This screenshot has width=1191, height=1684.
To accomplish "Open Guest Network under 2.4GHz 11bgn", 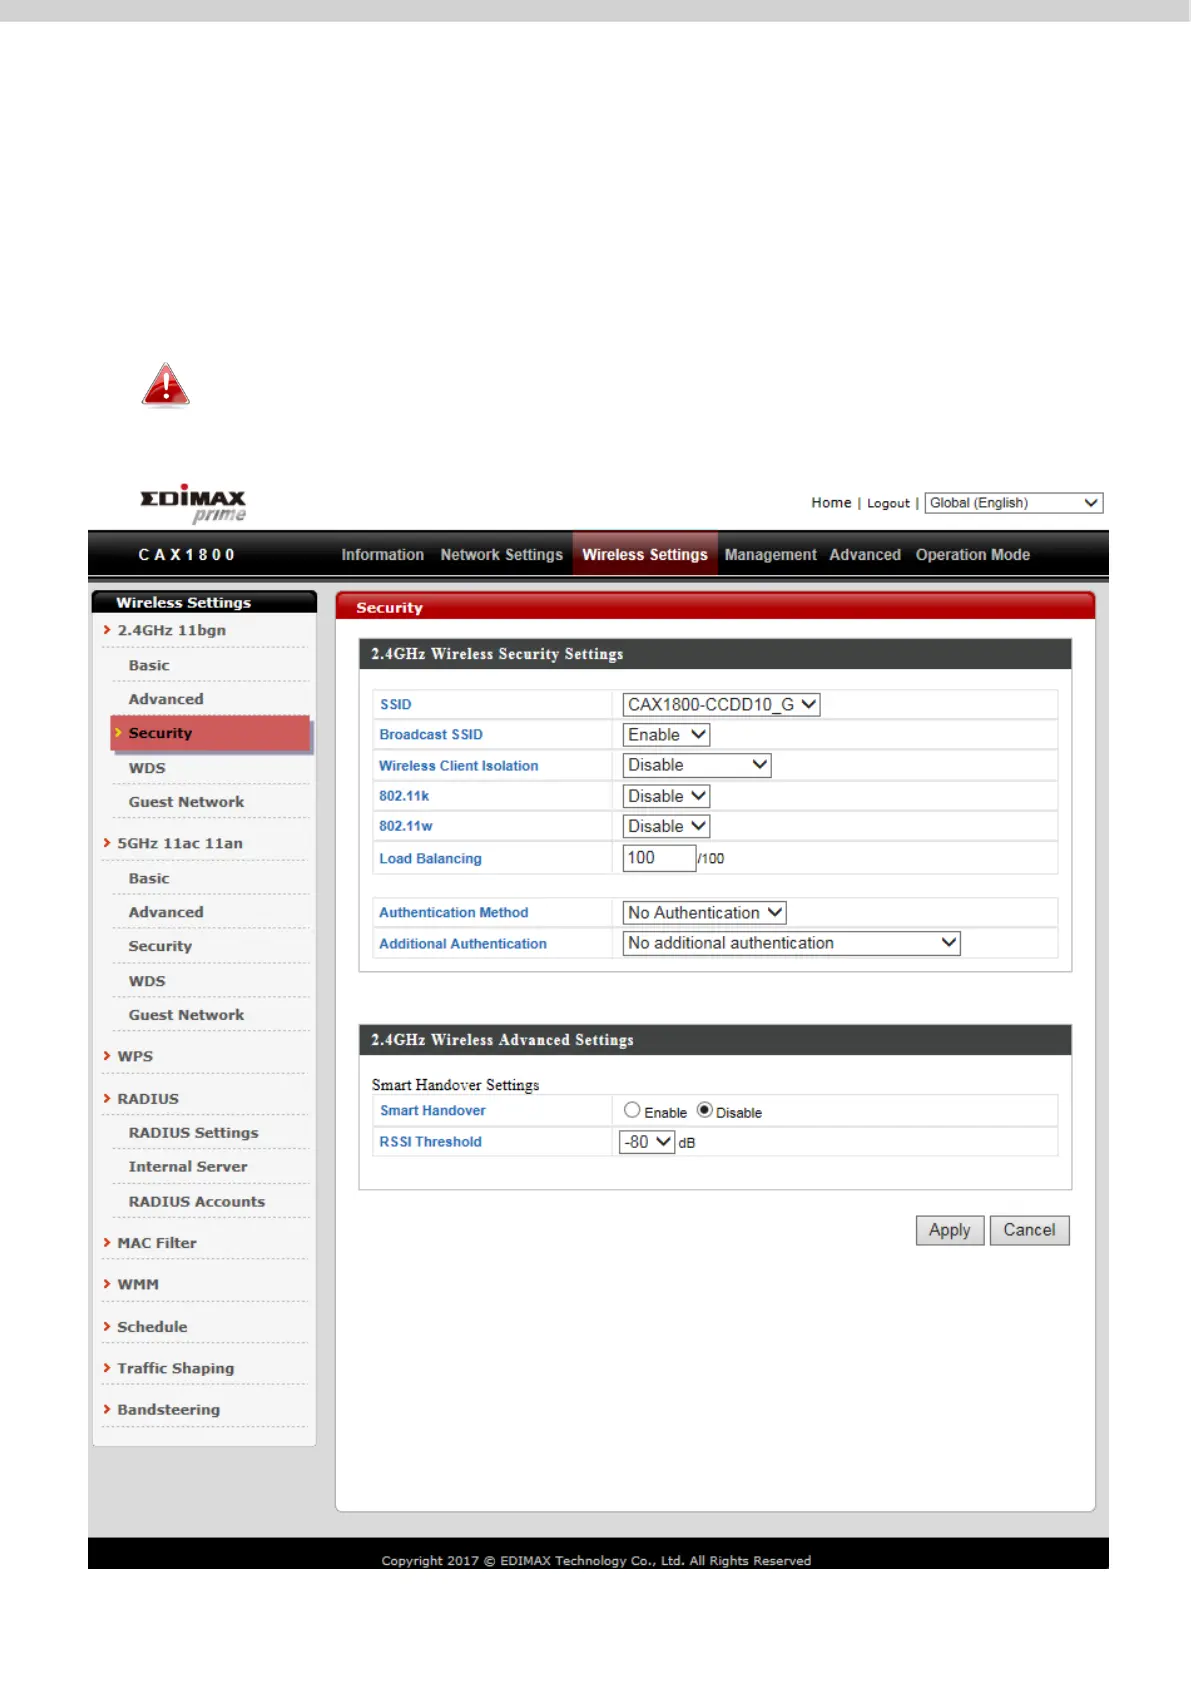I will (186, 802).
